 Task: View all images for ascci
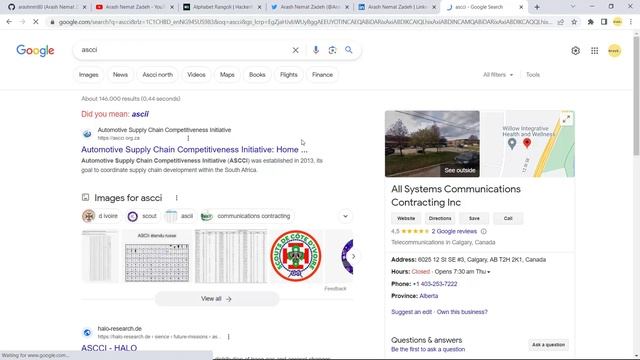217,299
